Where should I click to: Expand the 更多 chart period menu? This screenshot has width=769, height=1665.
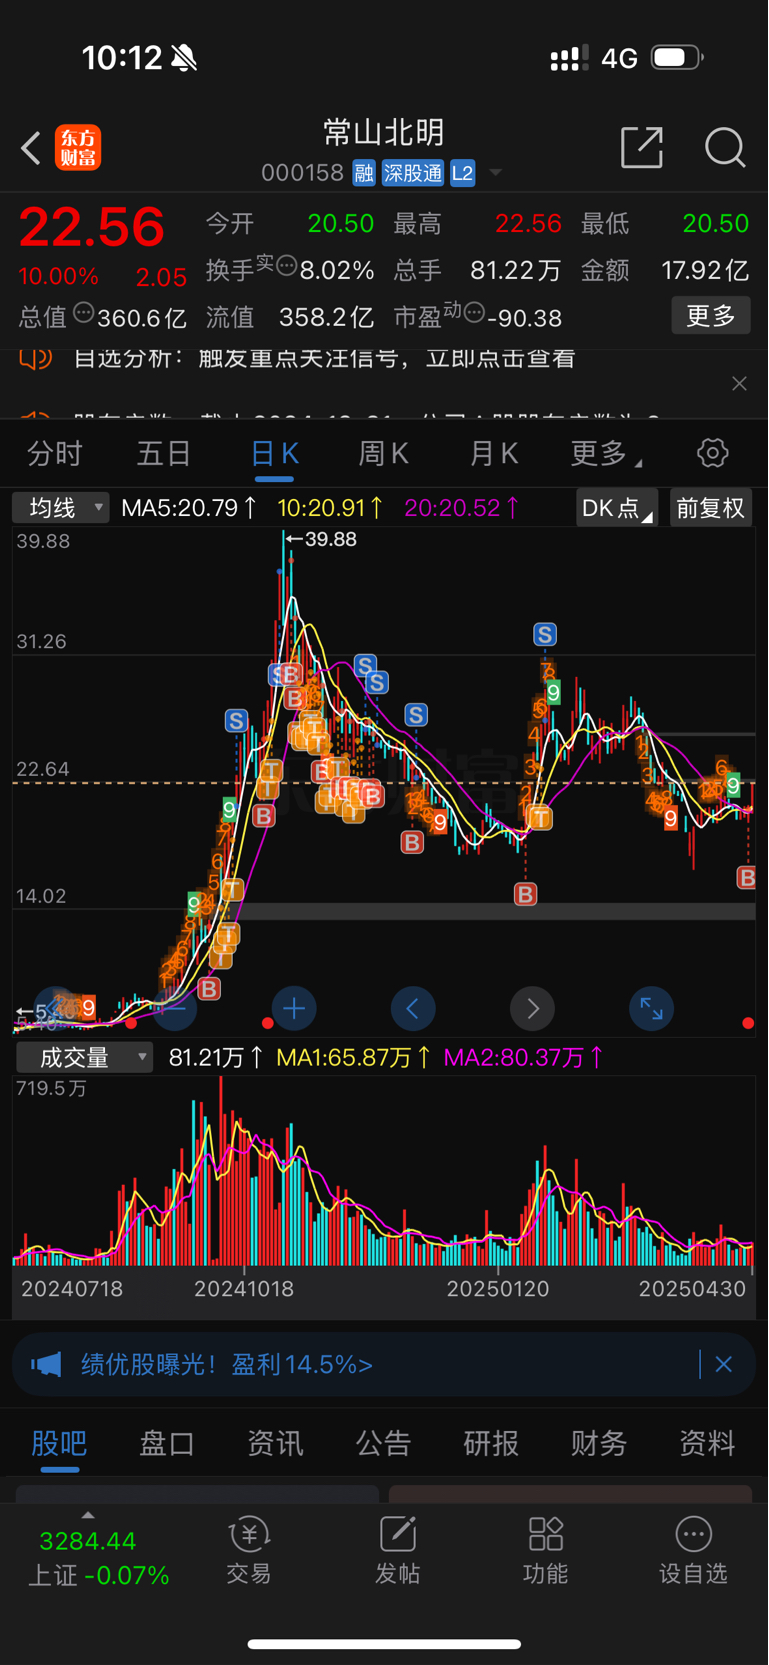(605, 454)
